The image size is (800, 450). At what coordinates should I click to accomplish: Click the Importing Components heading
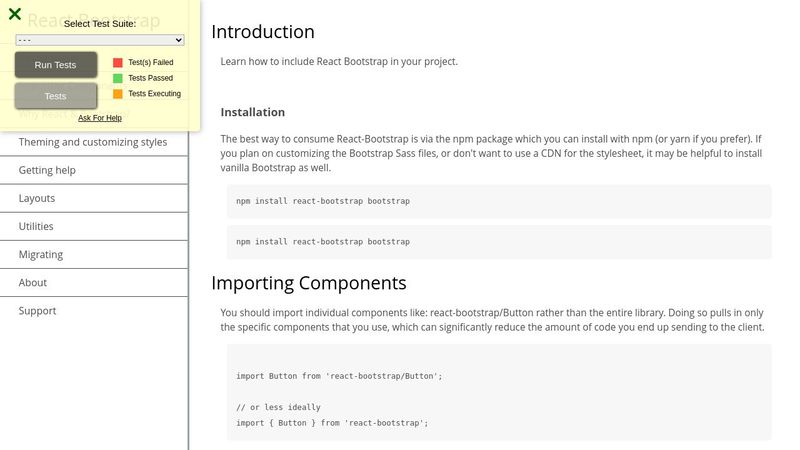coord(309,283)
